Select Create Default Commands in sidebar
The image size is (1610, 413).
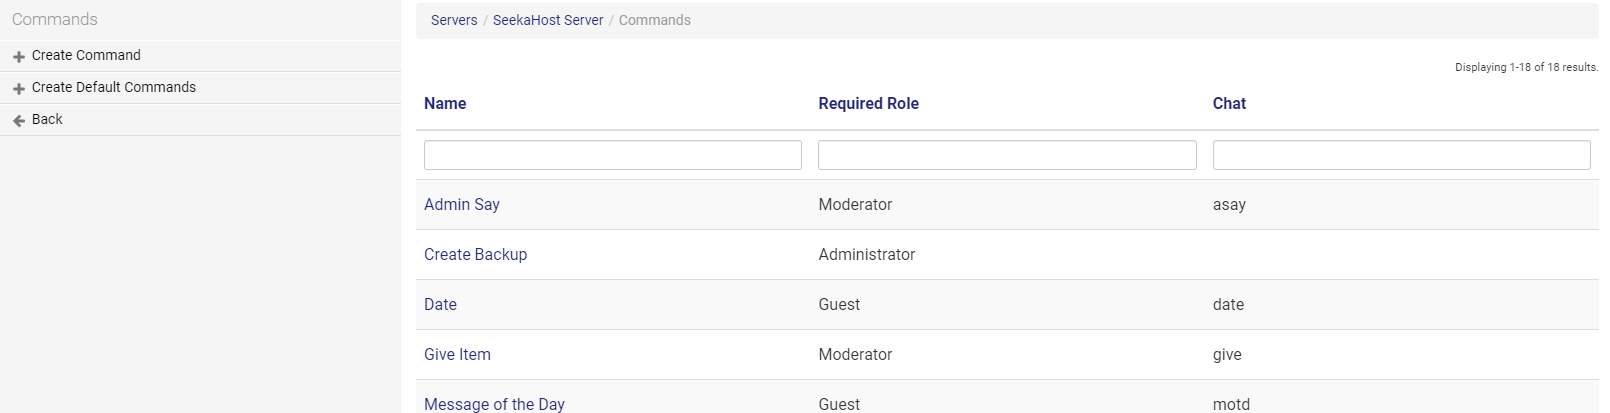pos(200,88)
